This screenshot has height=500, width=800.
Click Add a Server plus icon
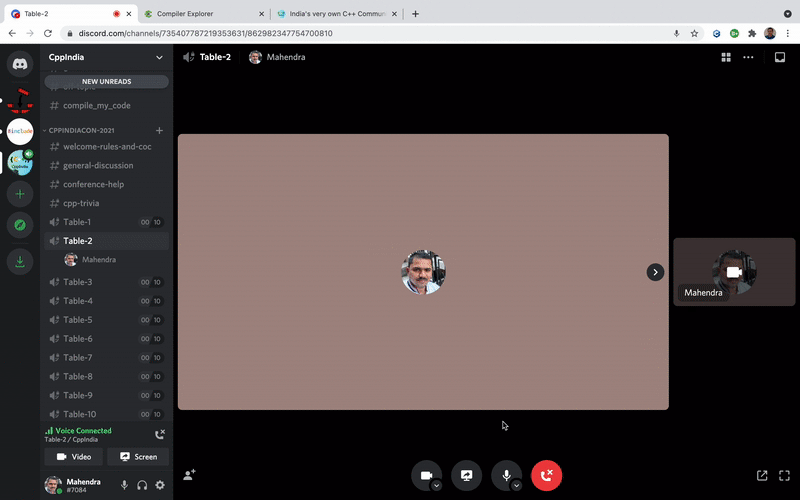point(20,194)
